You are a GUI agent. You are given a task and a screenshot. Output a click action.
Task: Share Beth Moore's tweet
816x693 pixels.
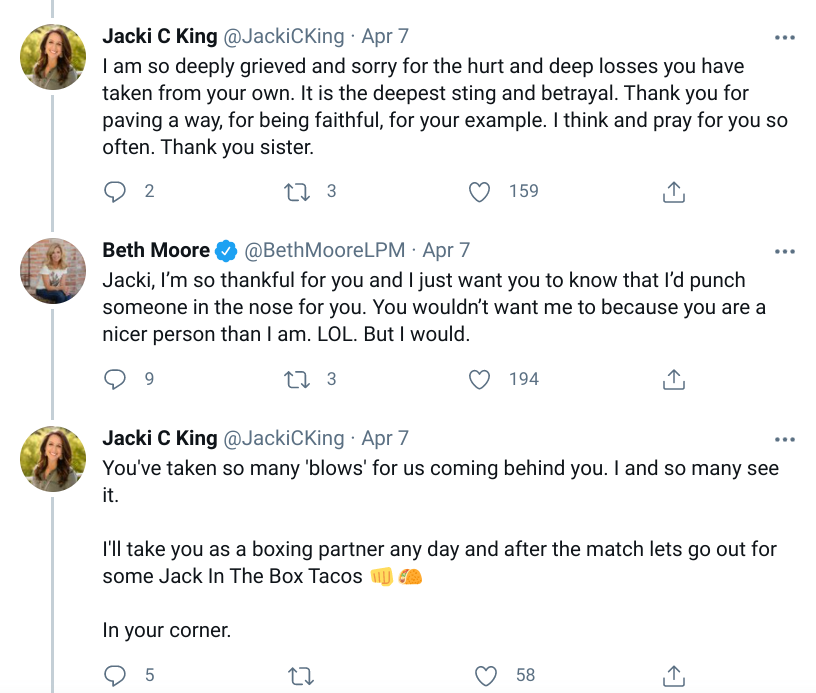tap(674, 379)
